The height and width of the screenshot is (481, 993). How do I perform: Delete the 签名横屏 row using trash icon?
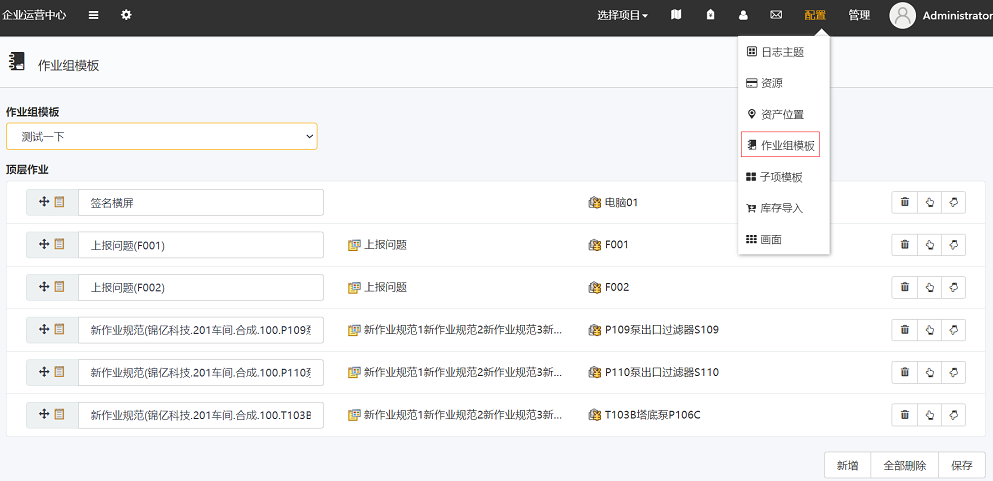(905, 202)
